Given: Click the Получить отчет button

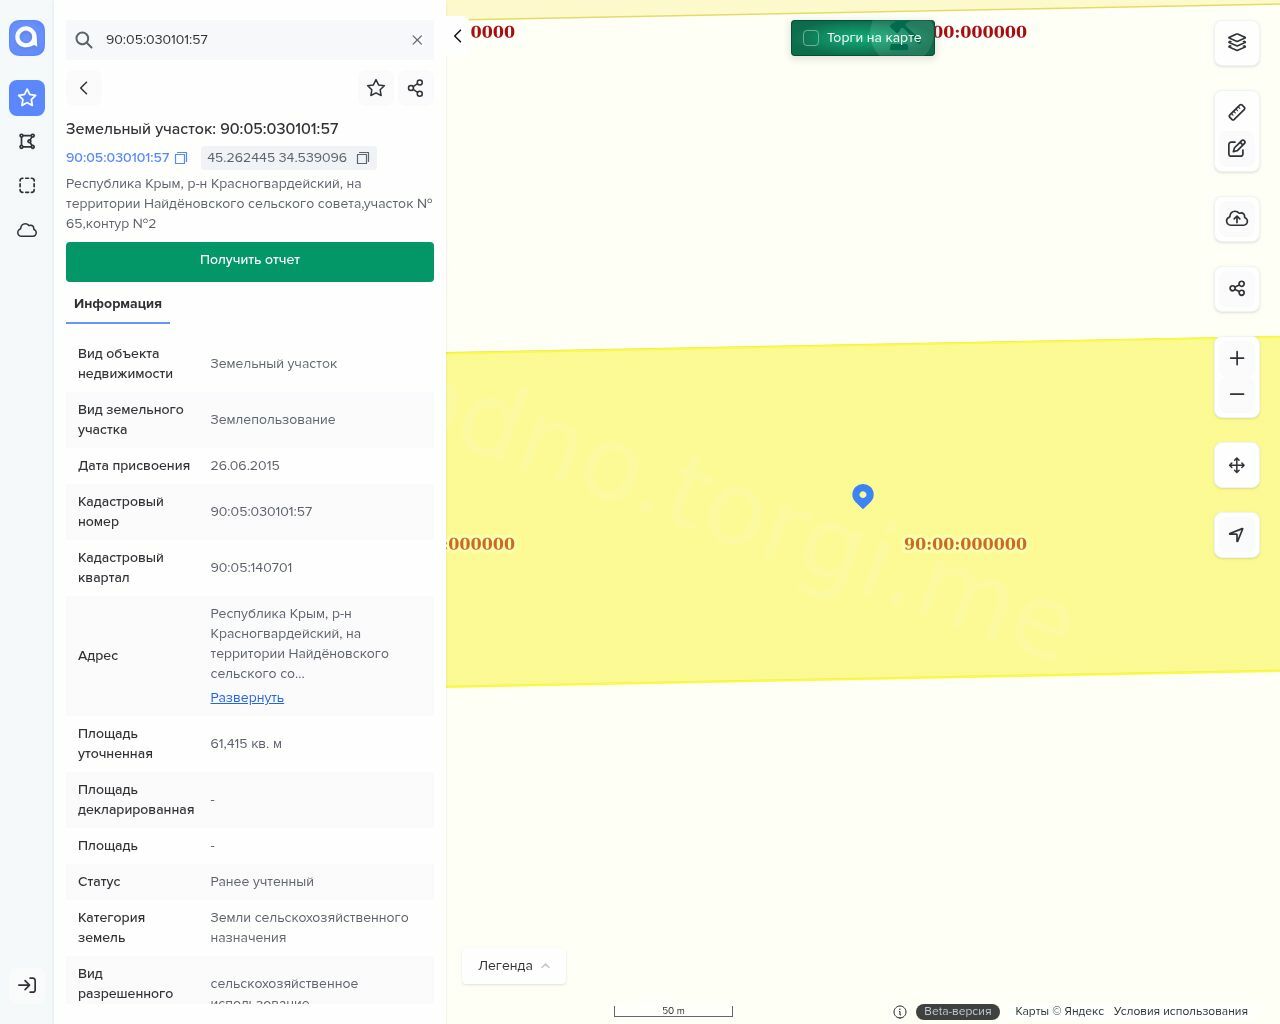Looking at the screenshot, I should tap(250, 261).
